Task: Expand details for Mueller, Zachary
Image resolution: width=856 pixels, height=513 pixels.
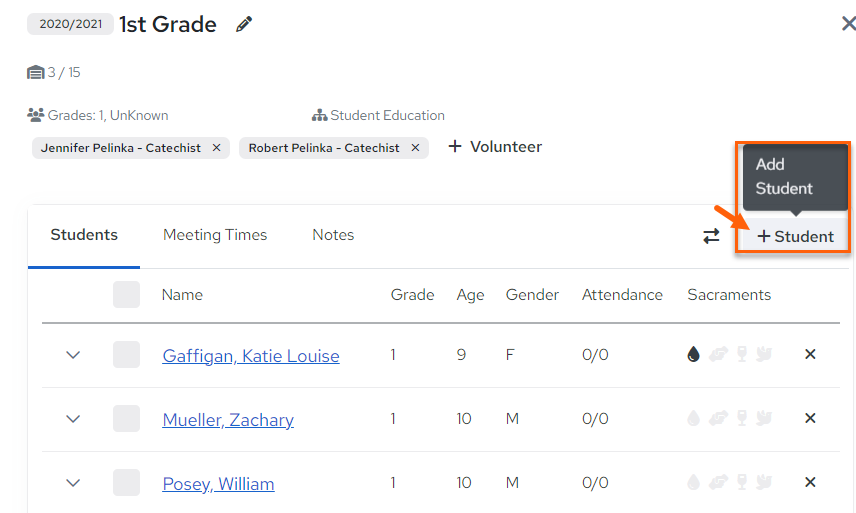Action: point(73,419)
